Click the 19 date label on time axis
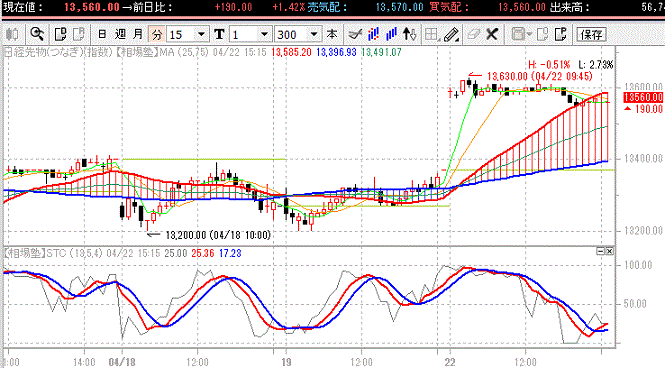 [x=286, y=362]
